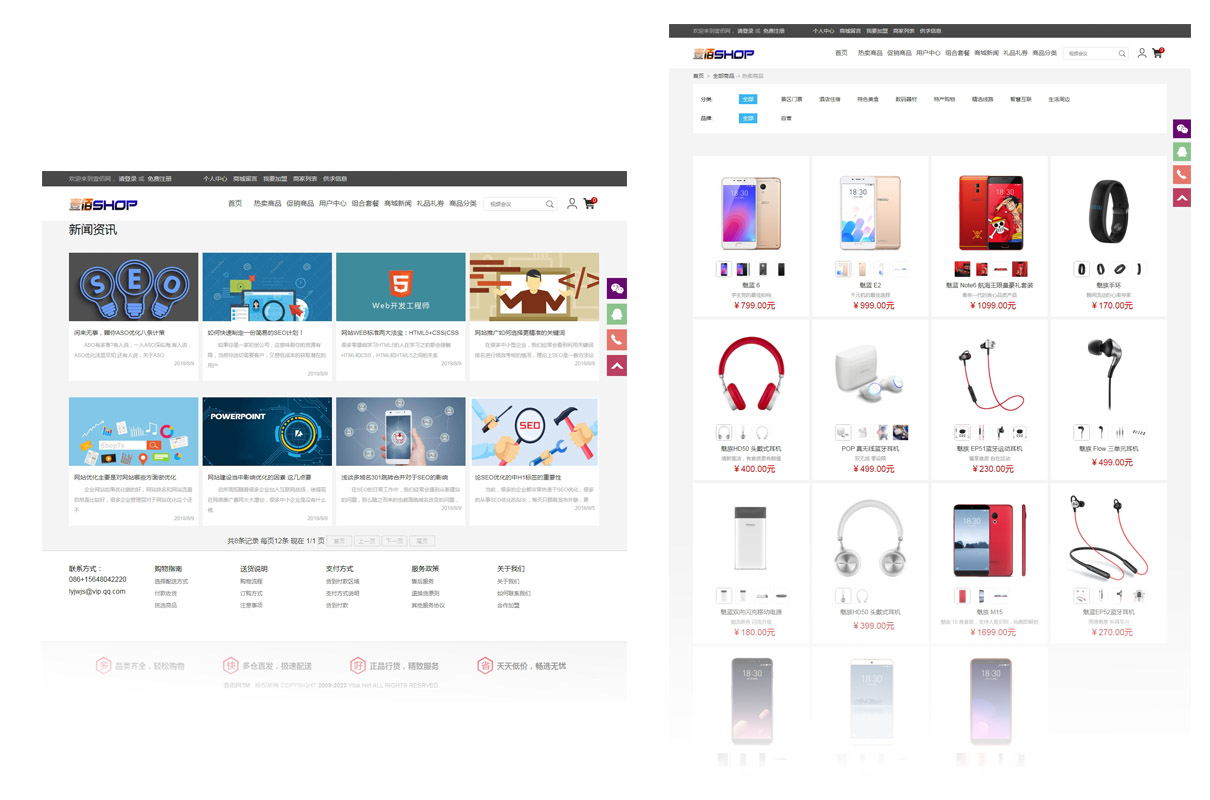Open 促销商品 menu on the product list page
Image resolution: width=1210 pixels, height=800 pixels.
tap(899, 53)
